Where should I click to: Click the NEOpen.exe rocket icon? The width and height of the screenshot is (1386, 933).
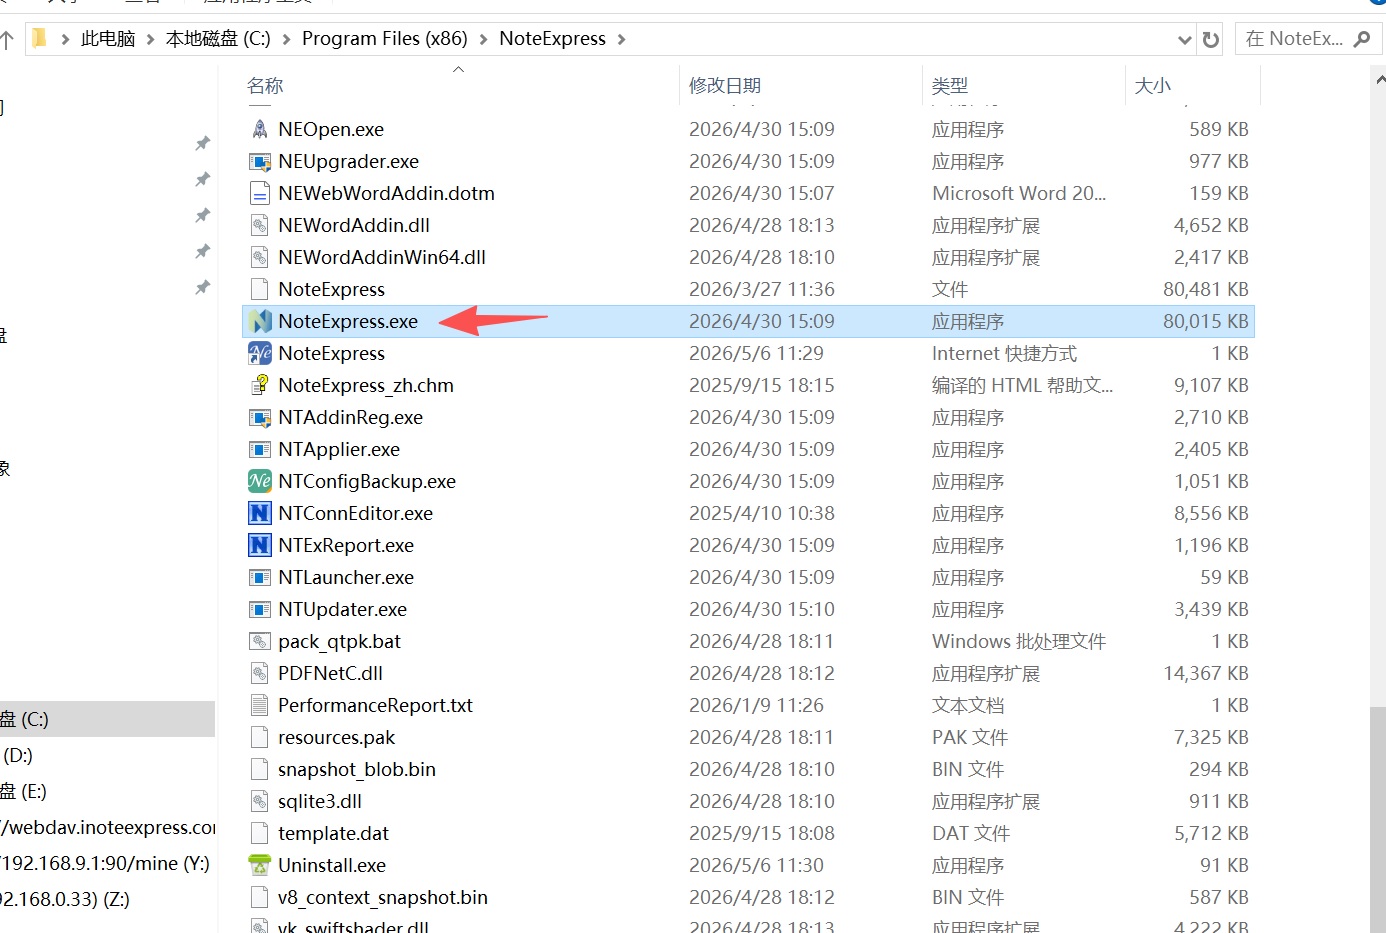click(260, 129)
